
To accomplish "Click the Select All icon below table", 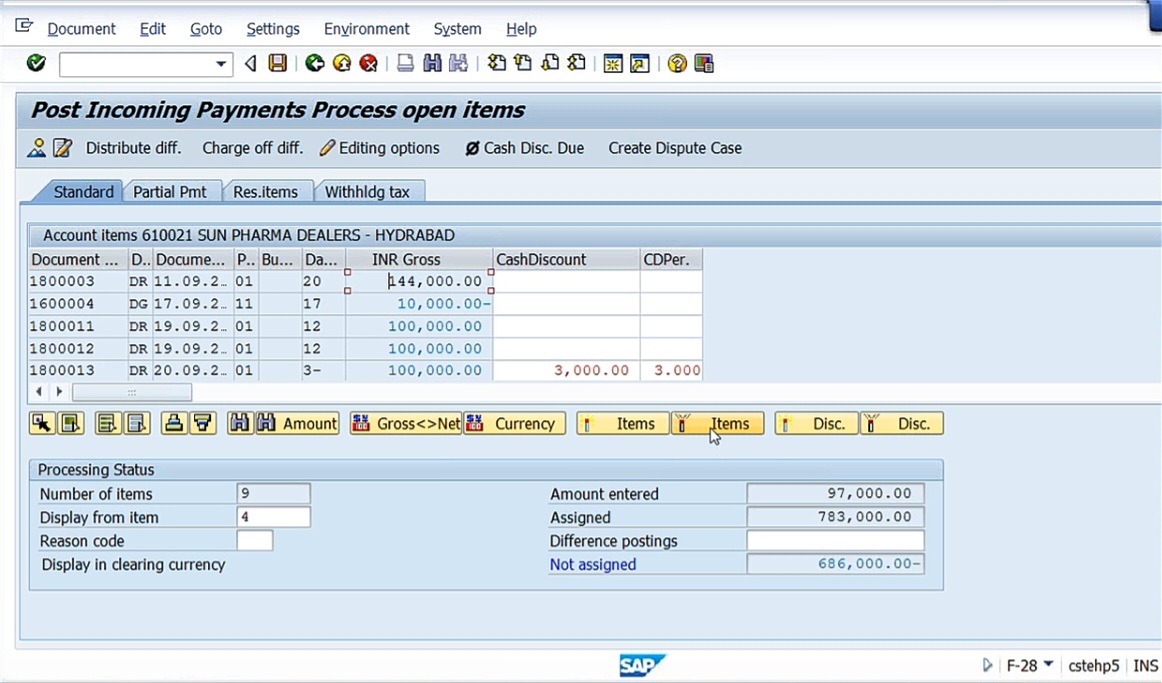I will [70, 424].
